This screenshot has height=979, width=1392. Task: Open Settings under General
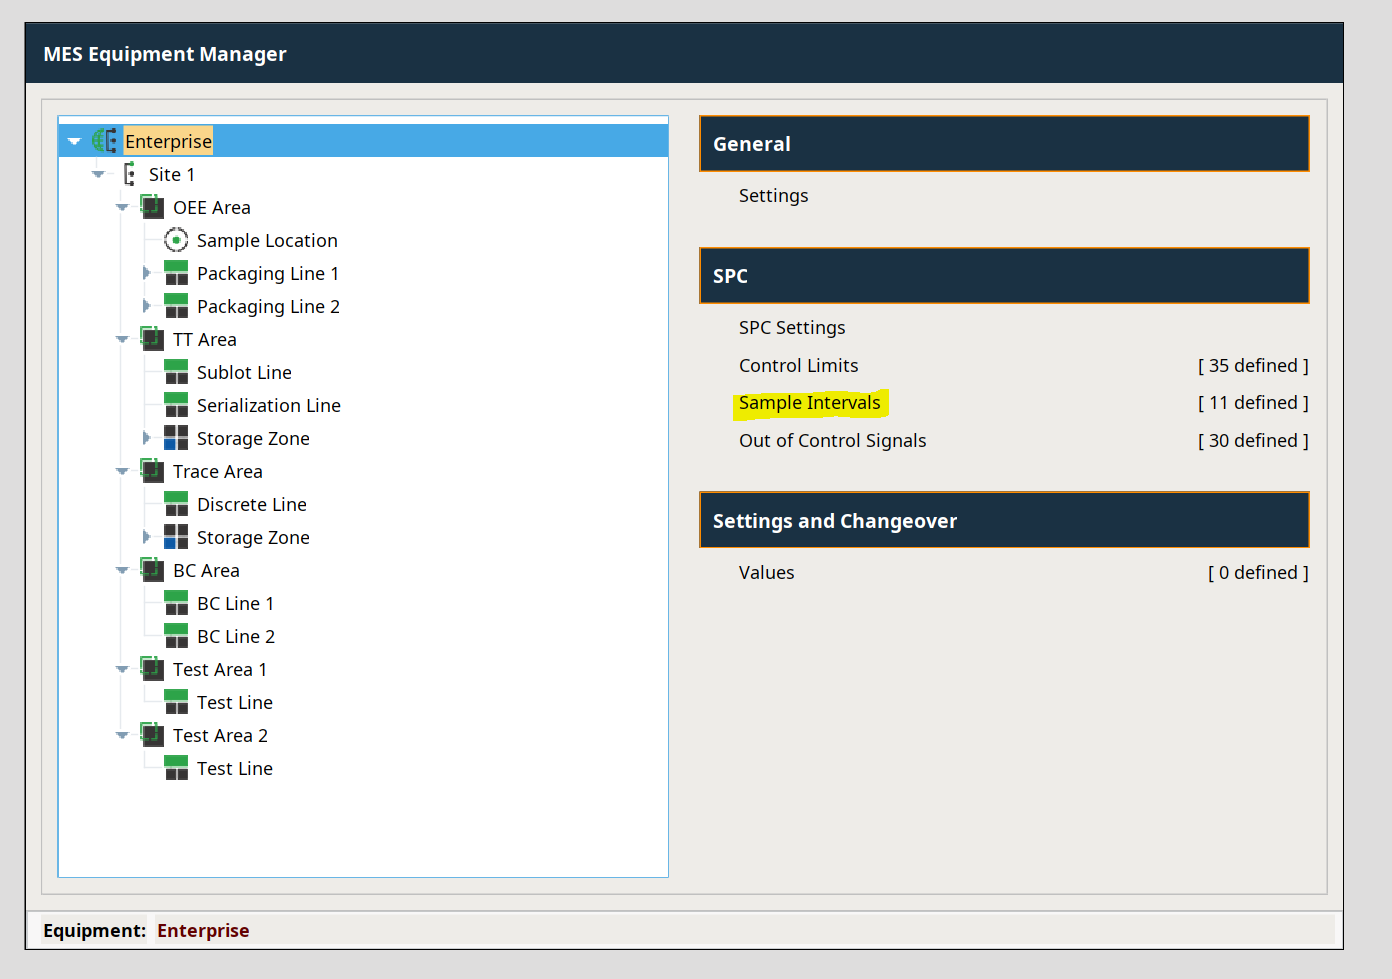point(773,196)
